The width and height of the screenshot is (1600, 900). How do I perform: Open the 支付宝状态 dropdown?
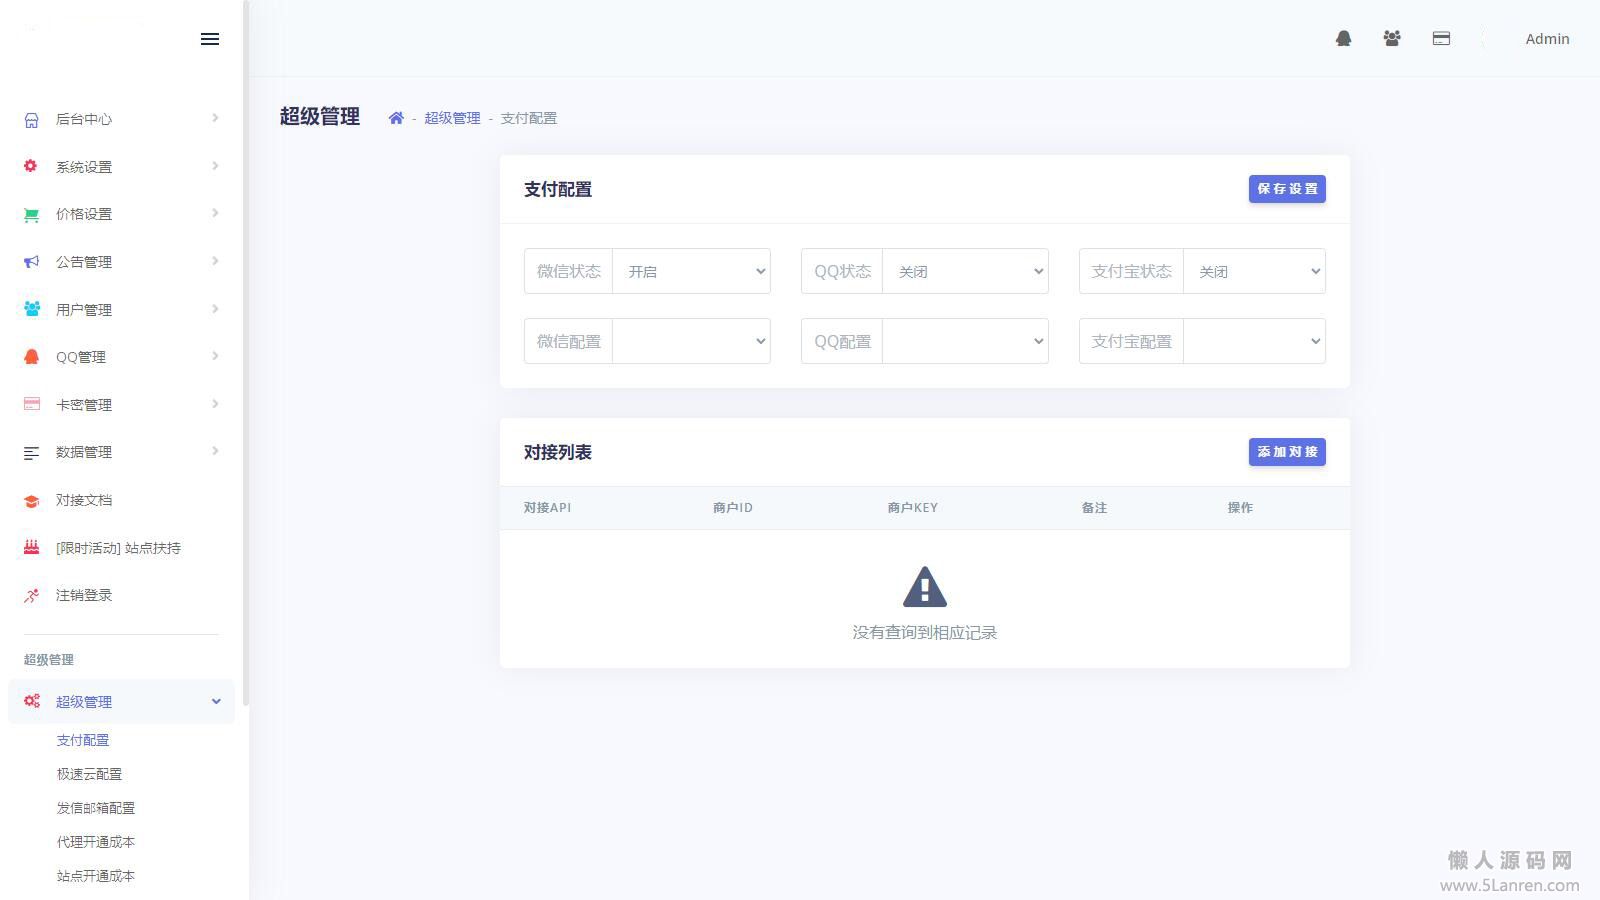tap(1254, 271)
